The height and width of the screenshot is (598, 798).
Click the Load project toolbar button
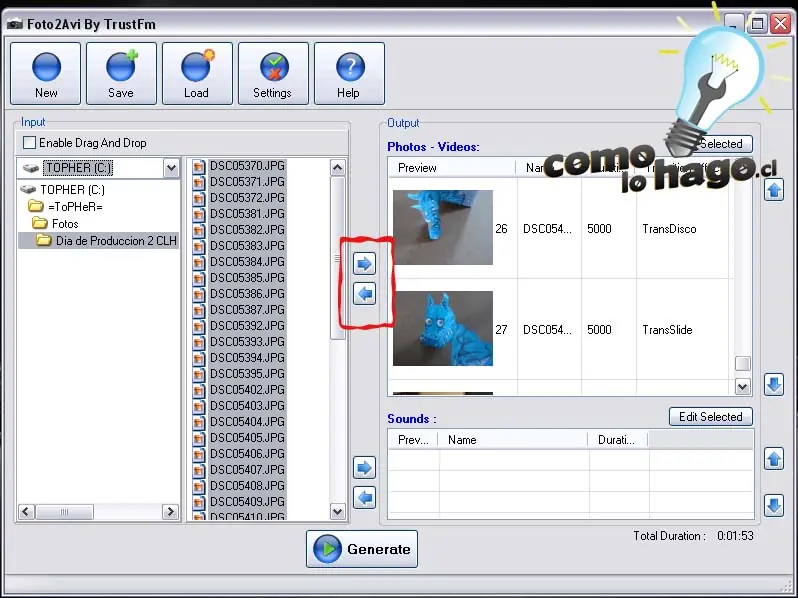coord(197,74)
